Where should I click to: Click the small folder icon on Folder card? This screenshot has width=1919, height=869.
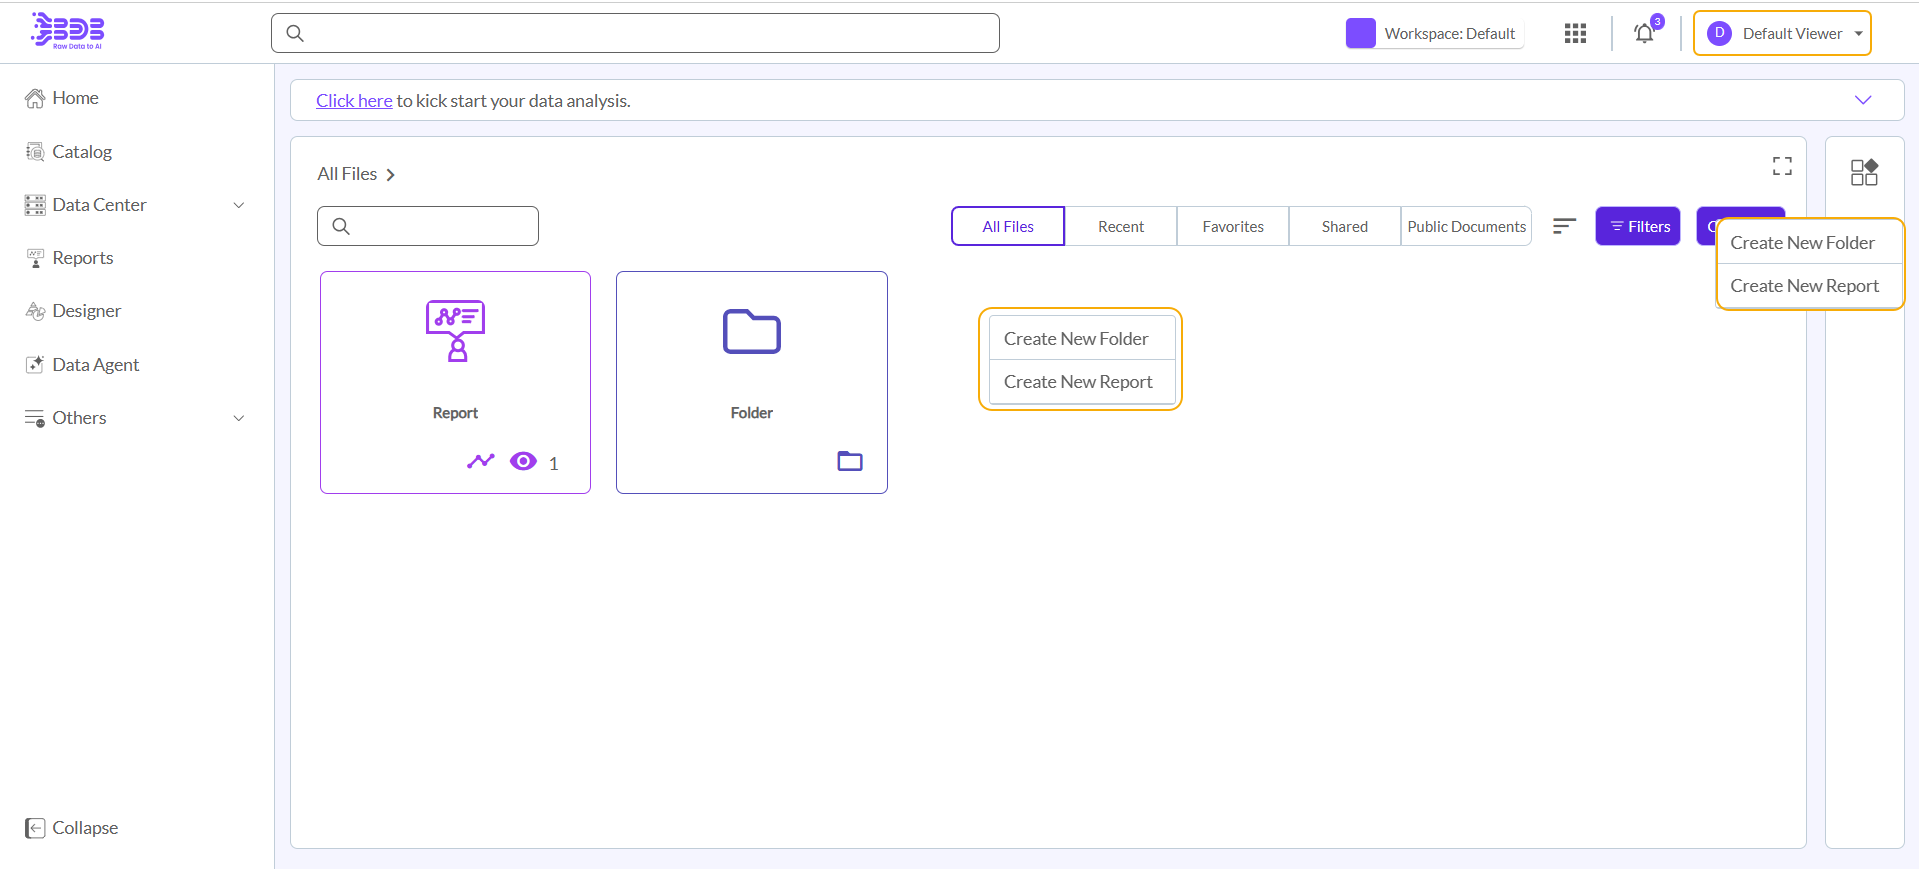(850, 461)
